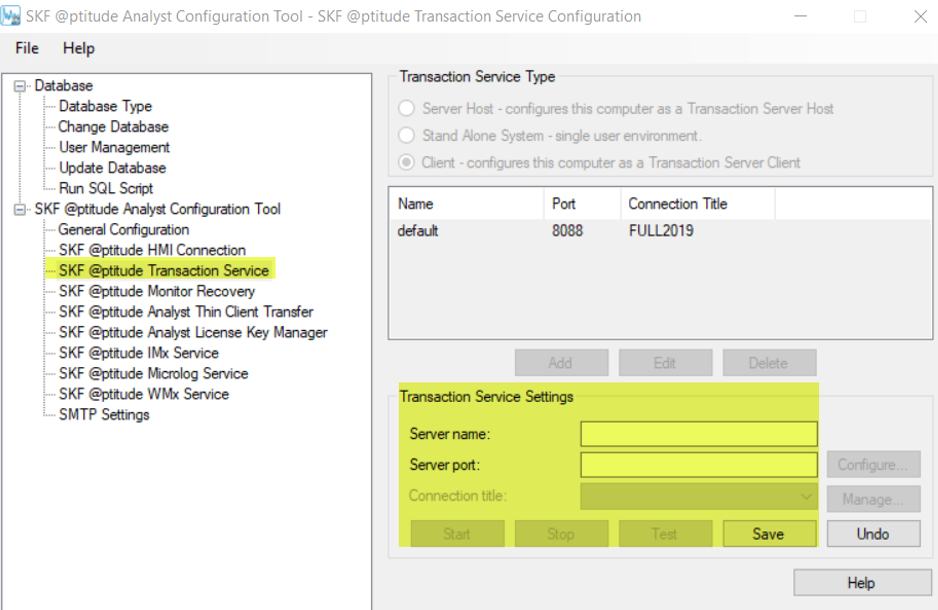Image resolution: width=938 pixels, height=610 pixels.
Task: Click the Connection Title column header
Action: (698, 204)
